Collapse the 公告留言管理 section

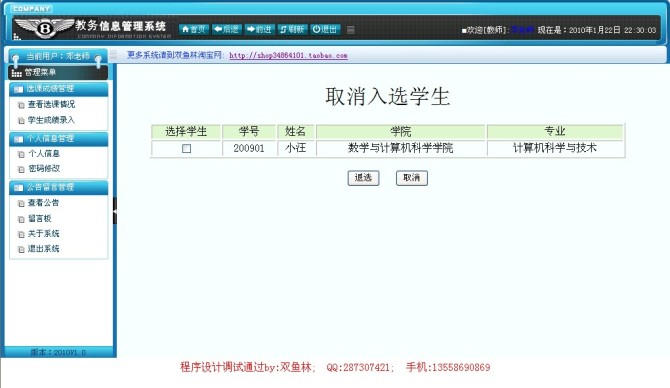coord(59,188)
